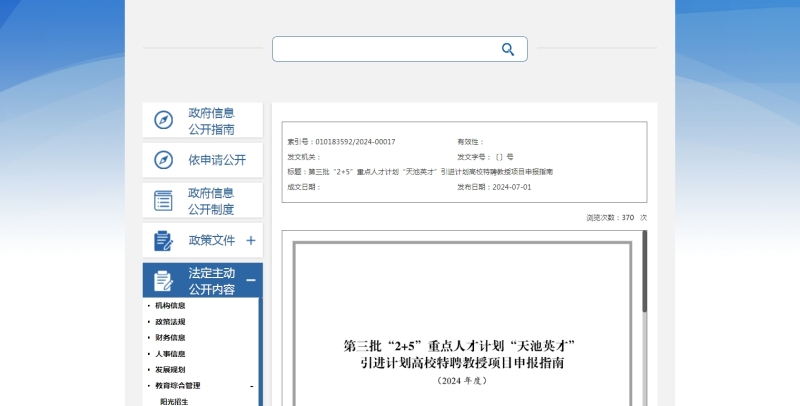The image size is (800, 406).
Task: Click the magnifier search icon
Action: [x=508, y=49]
